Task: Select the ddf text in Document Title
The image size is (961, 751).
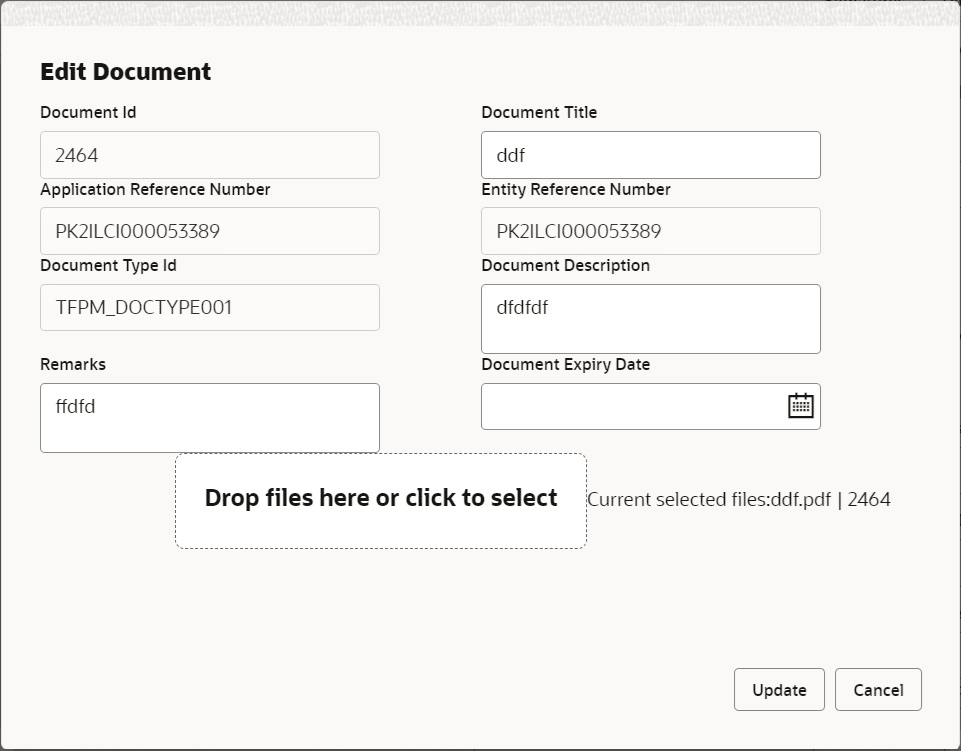Action: (508, 155)
